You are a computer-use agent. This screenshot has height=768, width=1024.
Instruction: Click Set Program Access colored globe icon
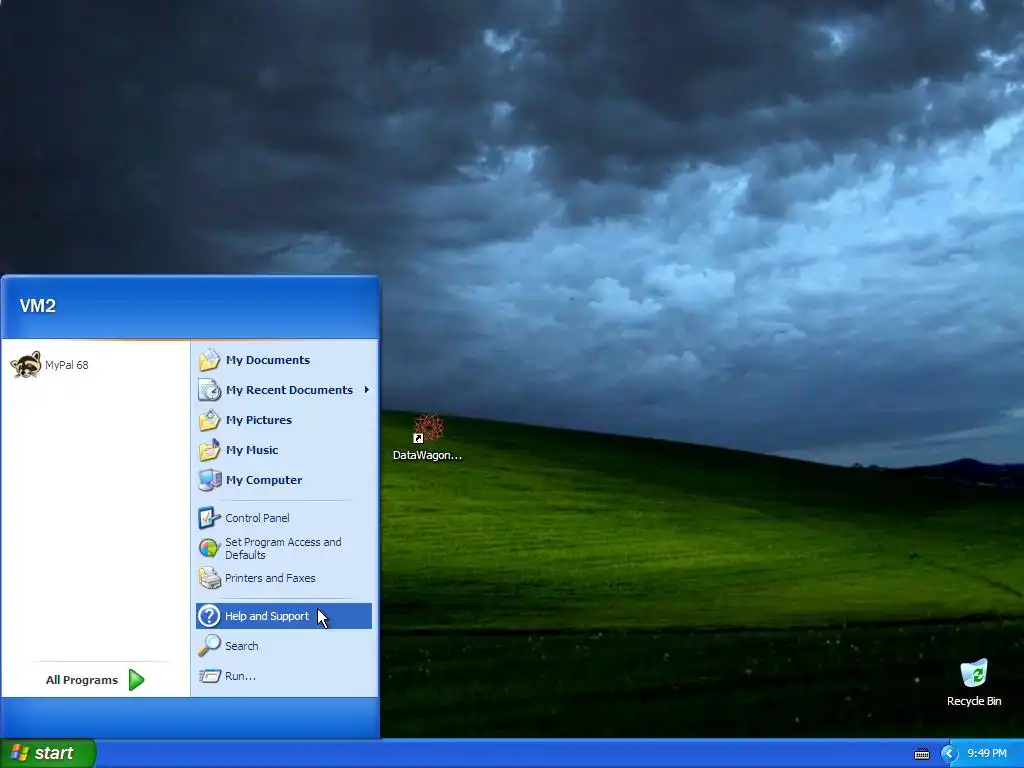[x=209, y=548]
